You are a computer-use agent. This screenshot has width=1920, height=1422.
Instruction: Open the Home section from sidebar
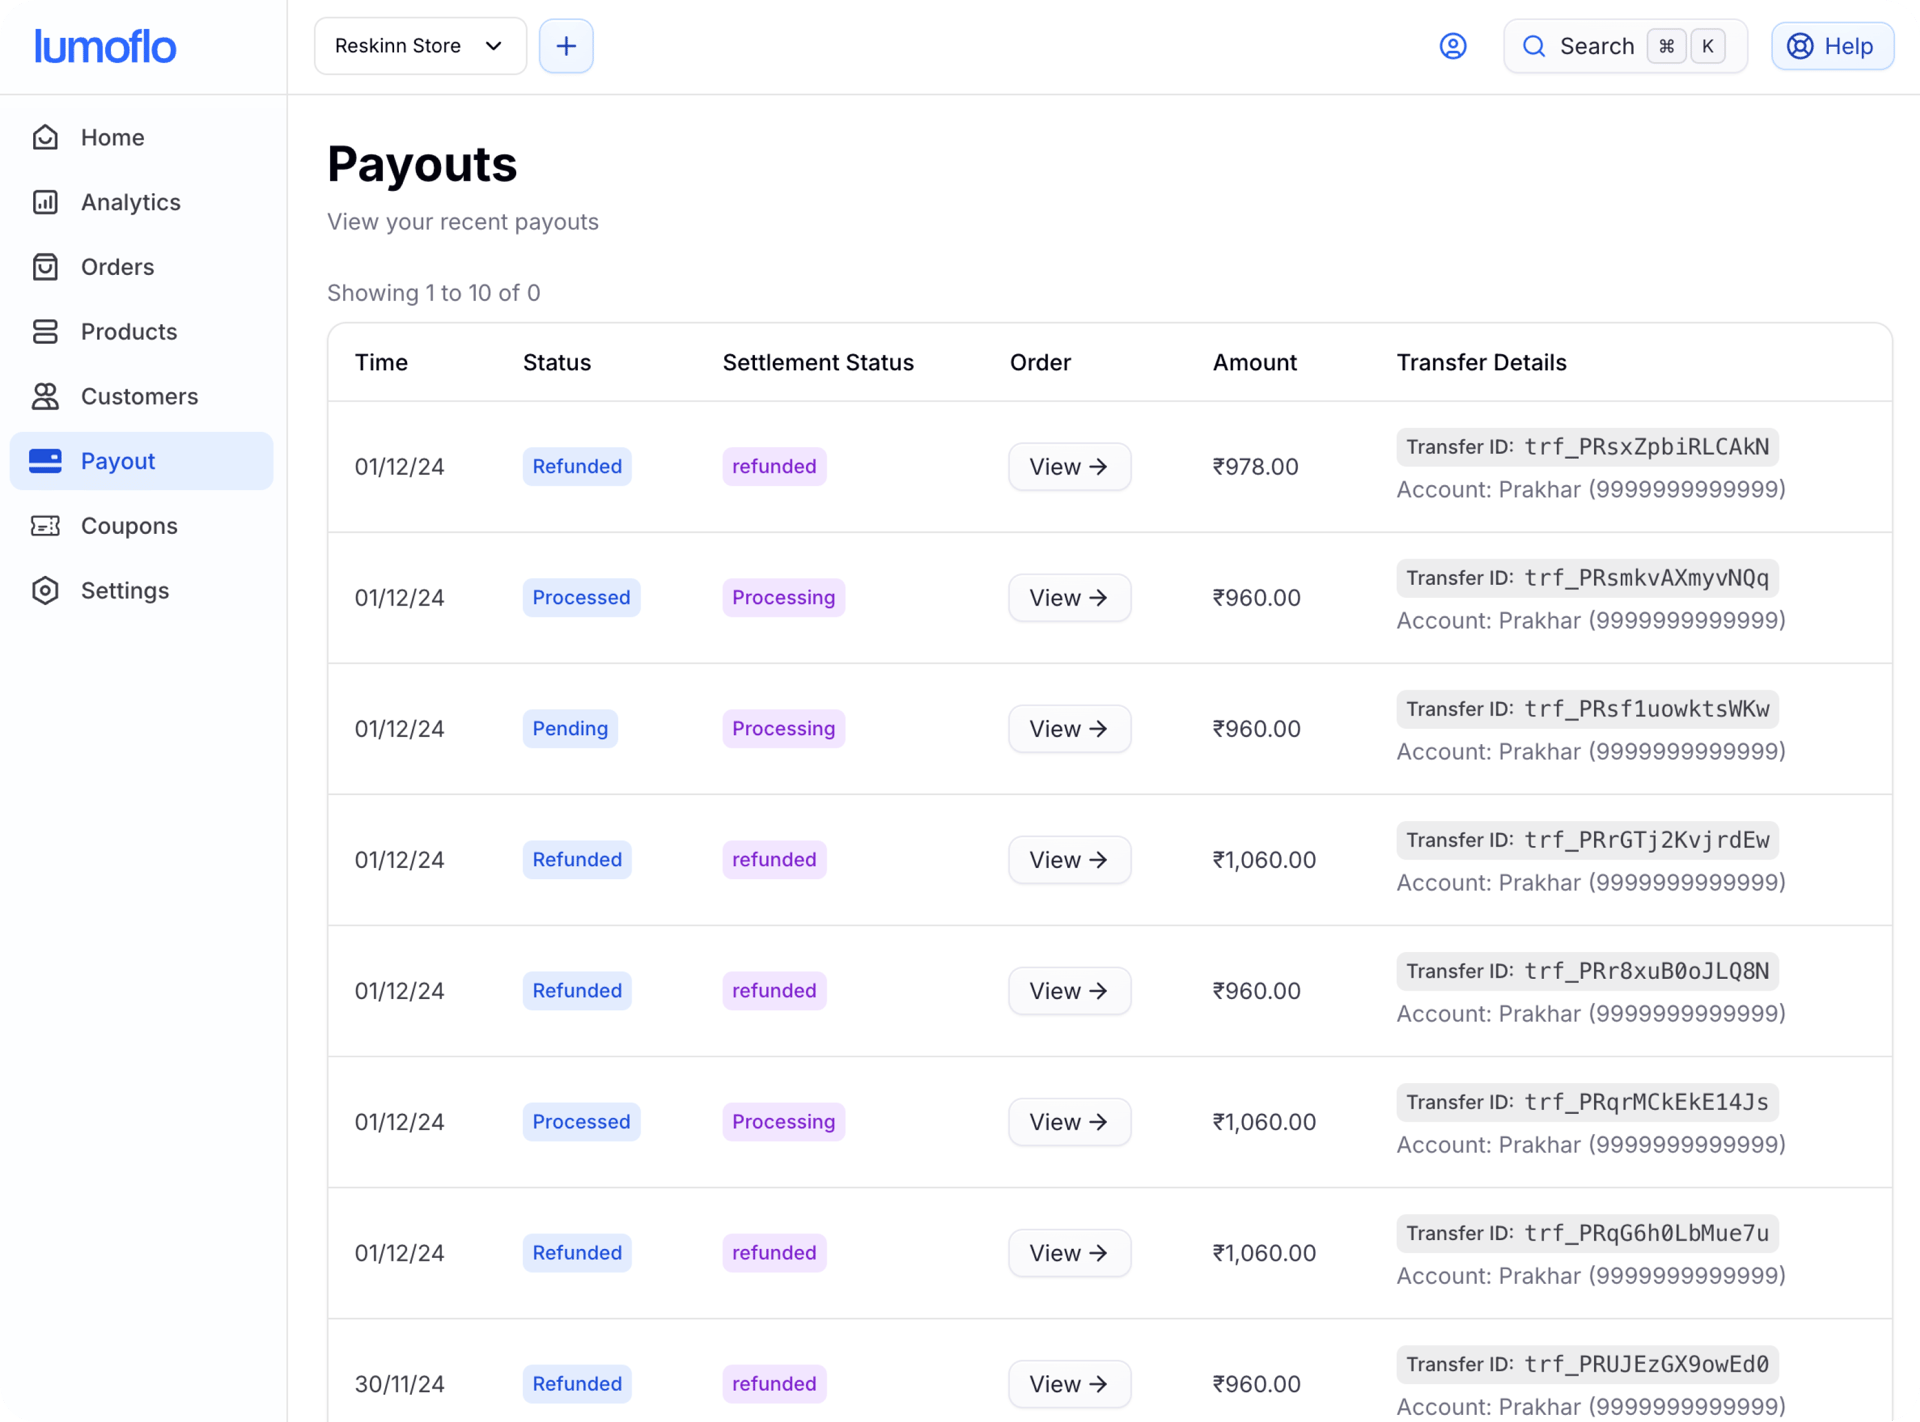coord(46,137)
